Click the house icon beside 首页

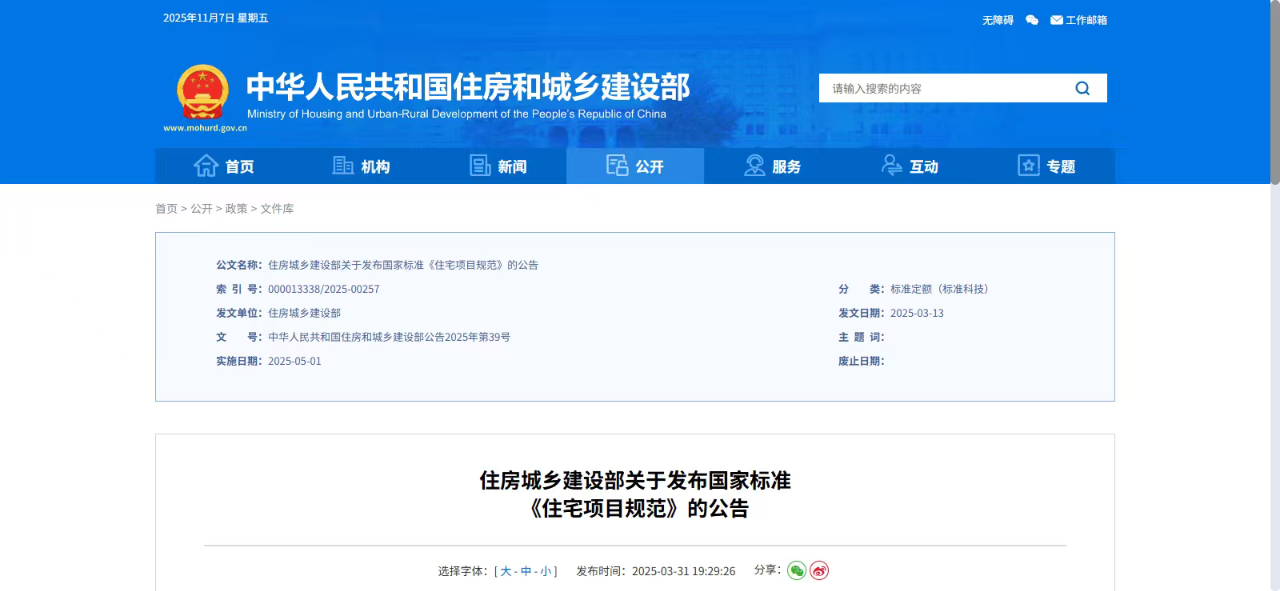pyautogui.click(x=206, y=166)
